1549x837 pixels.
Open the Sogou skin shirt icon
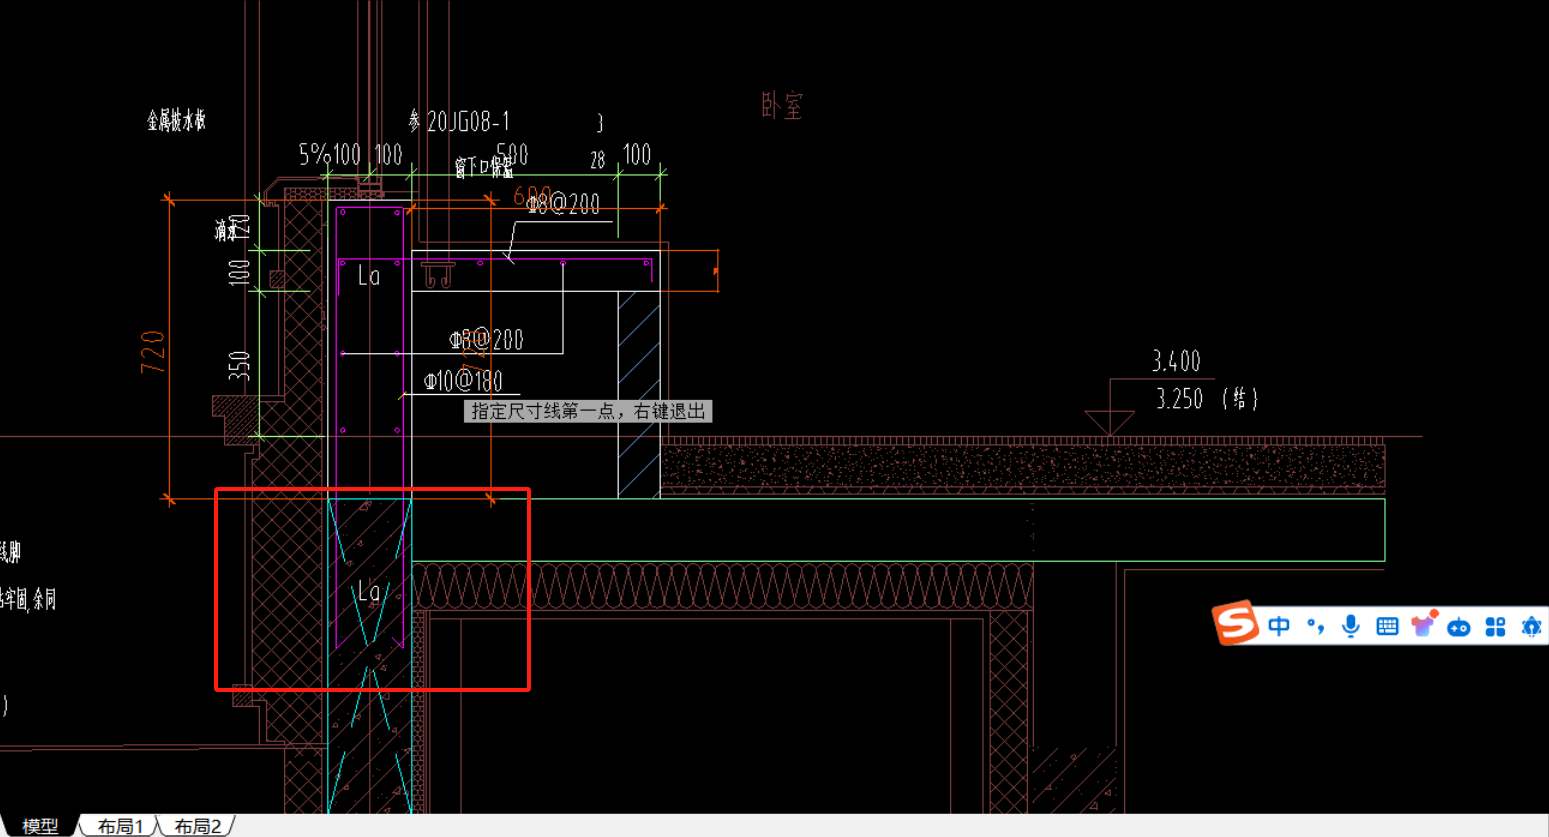[x=1424, y=624]
